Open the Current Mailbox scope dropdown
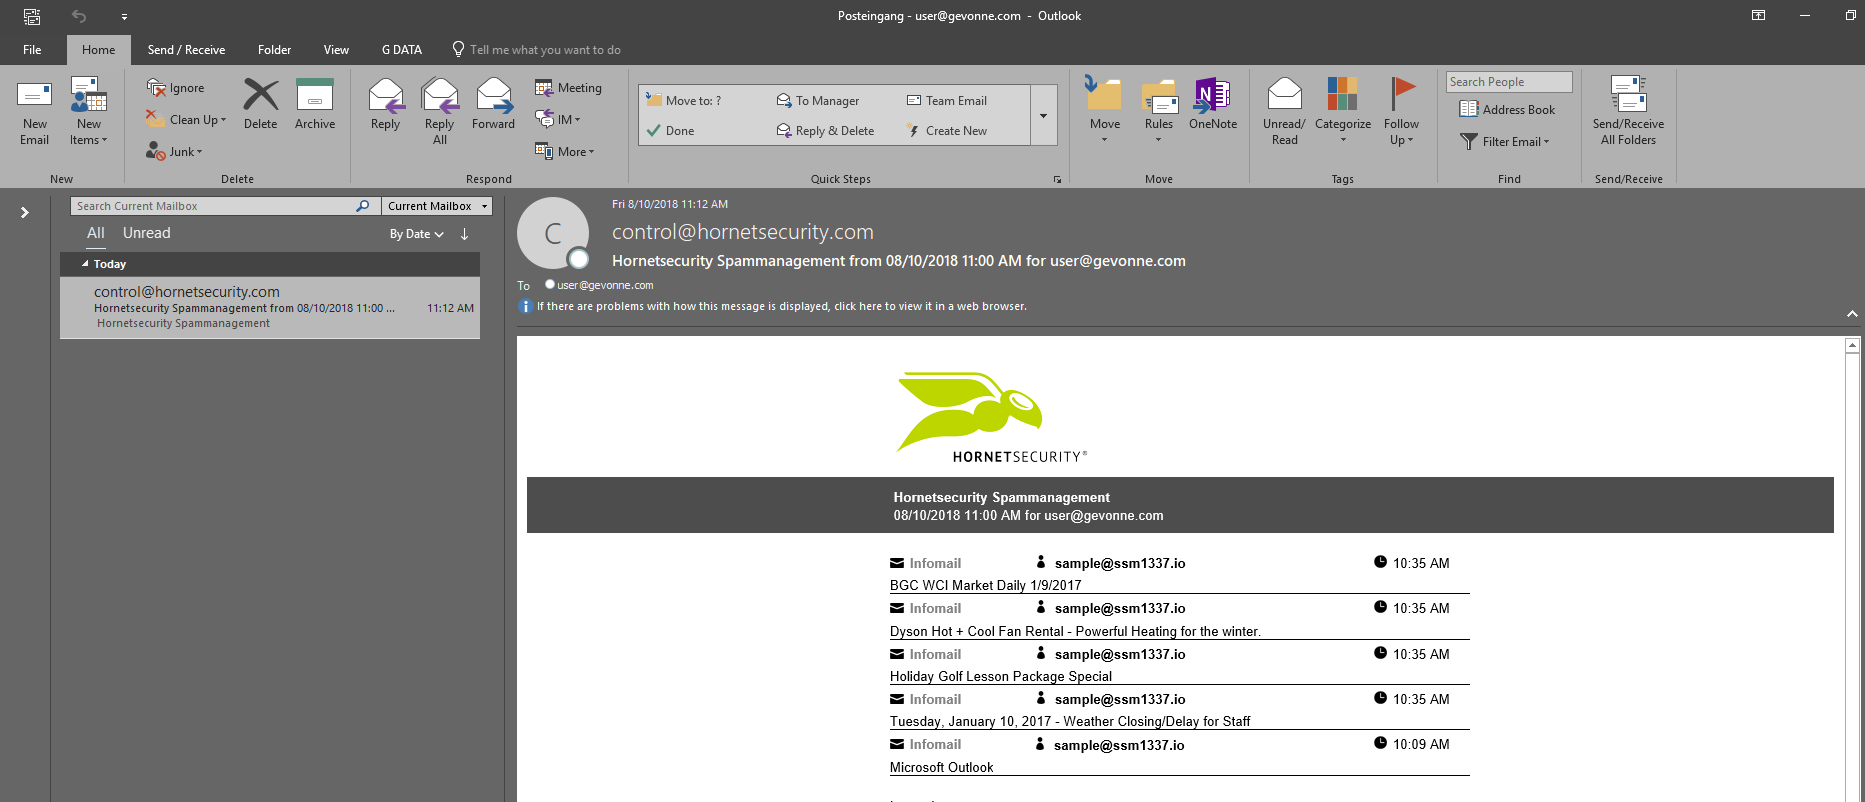Viewport: 1865px width, 802px height. (438, 206)
